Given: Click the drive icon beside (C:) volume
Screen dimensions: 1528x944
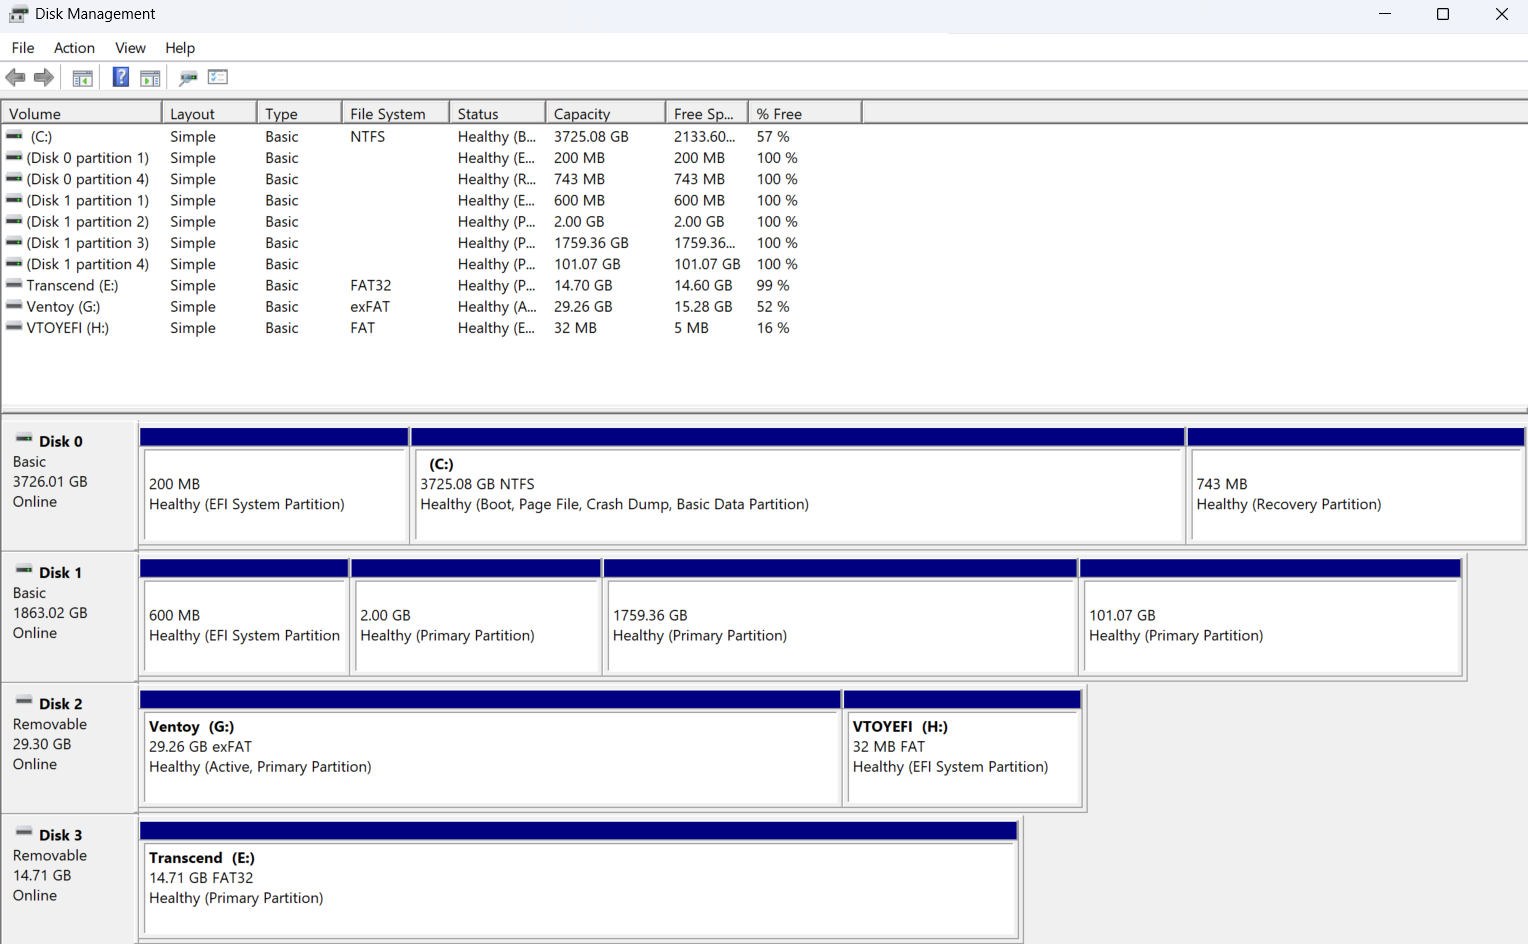Looking at the screenshot, I should (x=14, y=136).
